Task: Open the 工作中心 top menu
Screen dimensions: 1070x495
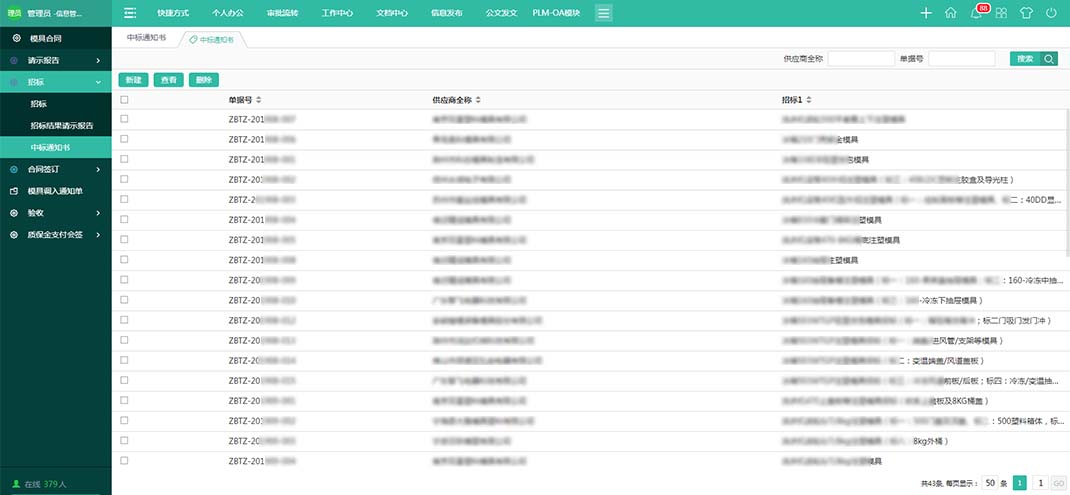Action: [x=338, y=13]
